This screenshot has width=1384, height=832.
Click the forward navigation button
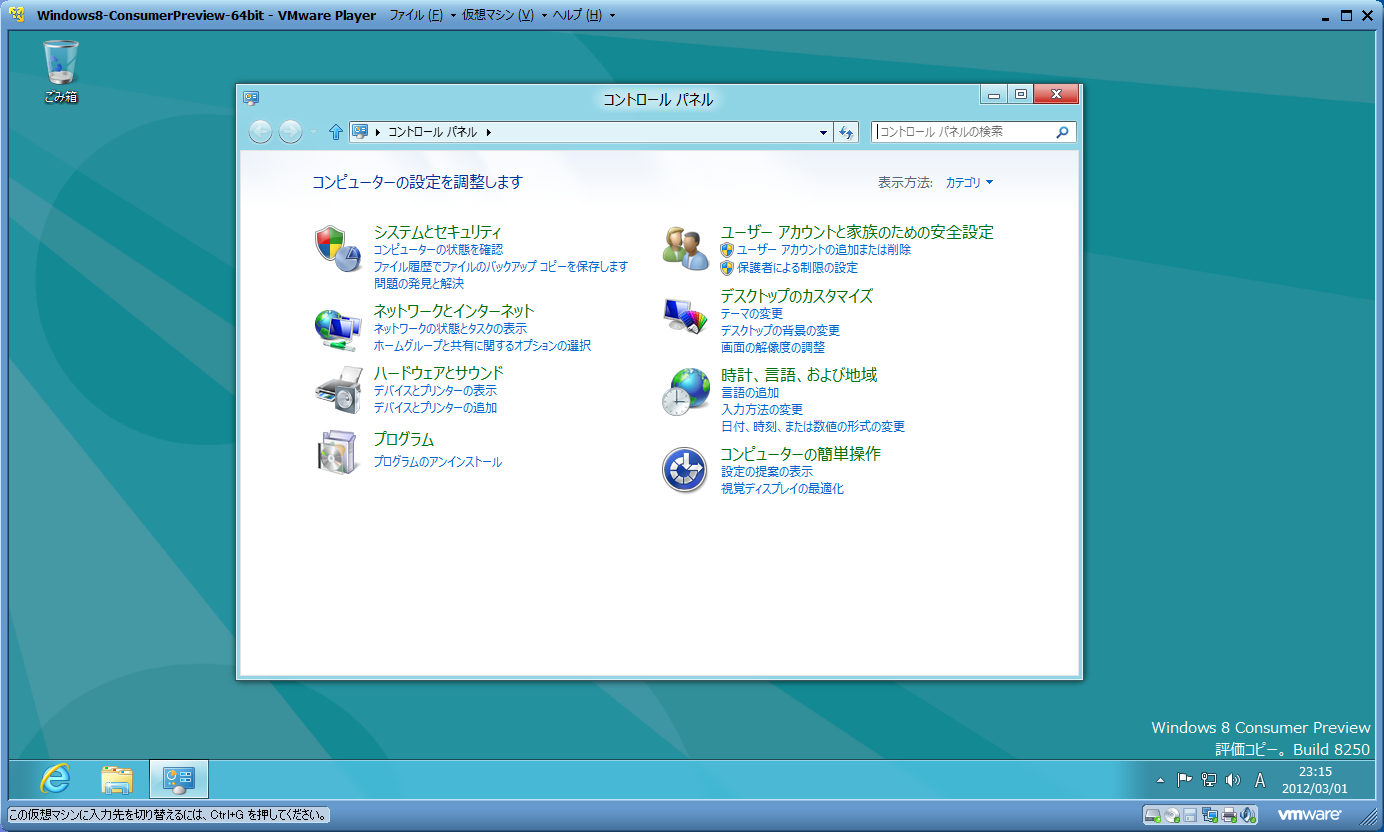[290, 131]
